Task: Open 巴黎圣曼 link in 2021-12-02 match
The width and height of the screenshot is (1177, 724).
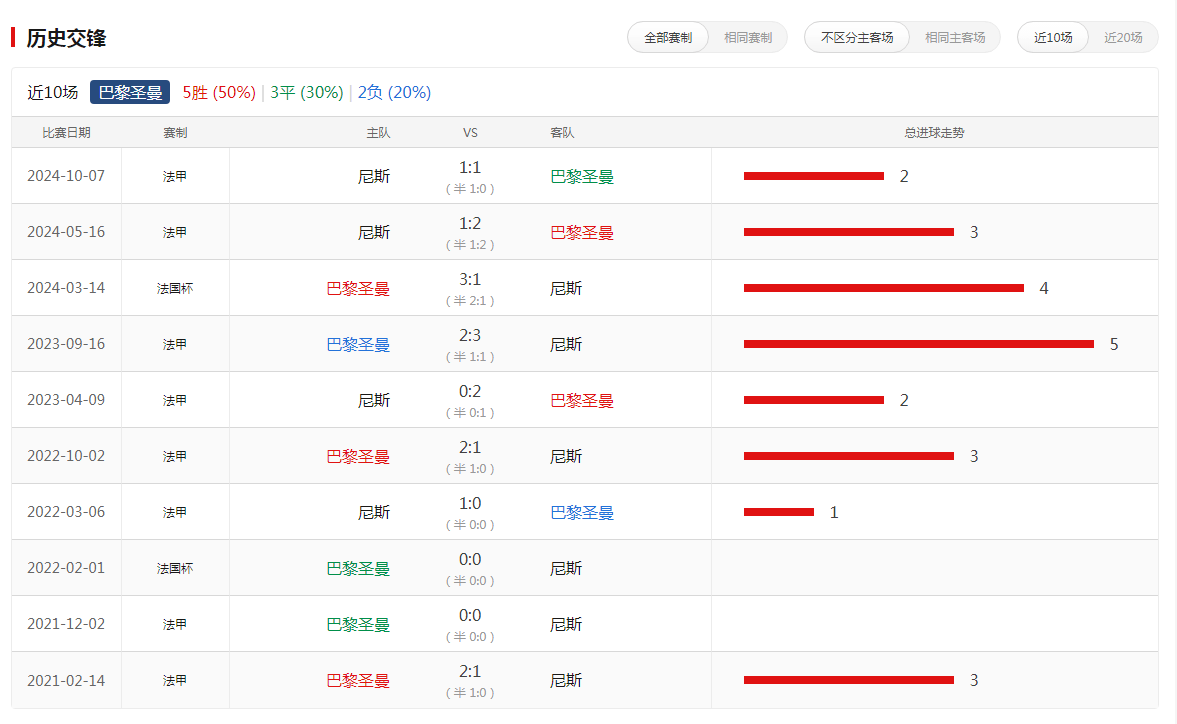Action: [358, 624]
